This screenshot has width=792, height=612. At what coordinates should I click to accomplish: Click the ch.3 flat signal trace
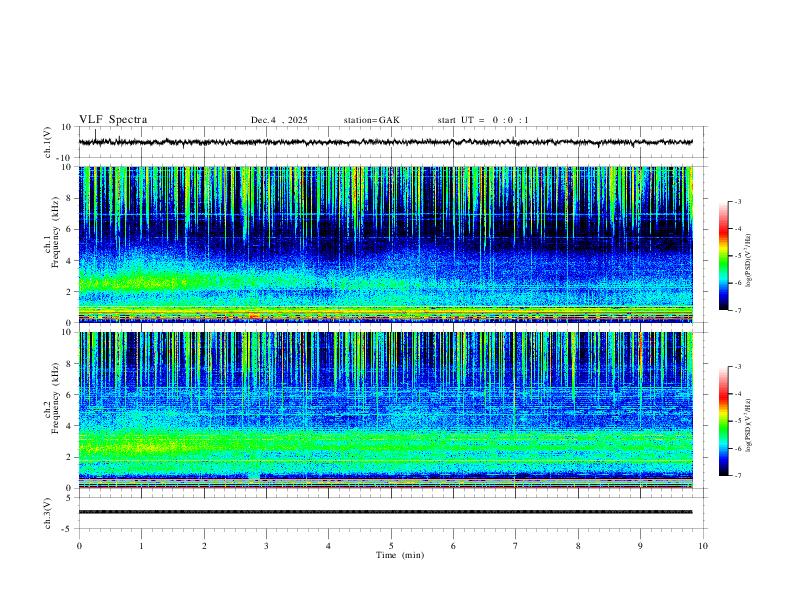click(385, 512)
